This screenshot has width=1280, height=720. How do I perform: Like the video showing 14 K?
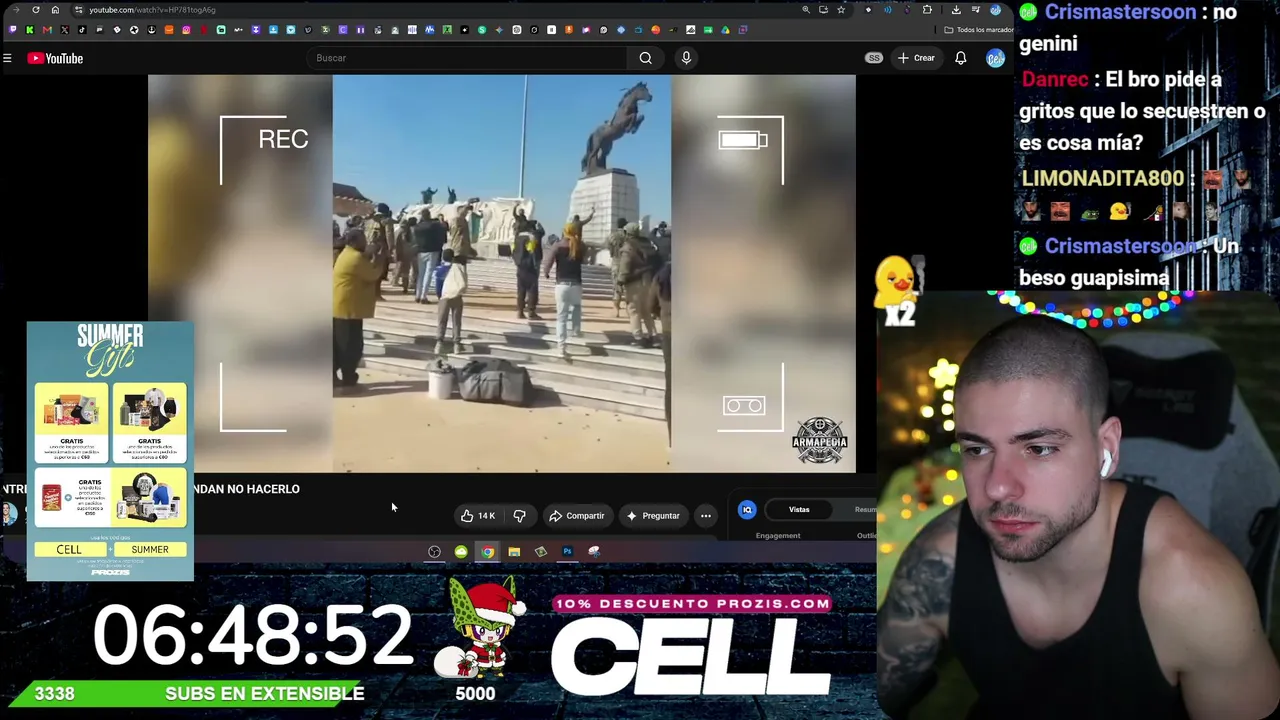coord(477,516)
